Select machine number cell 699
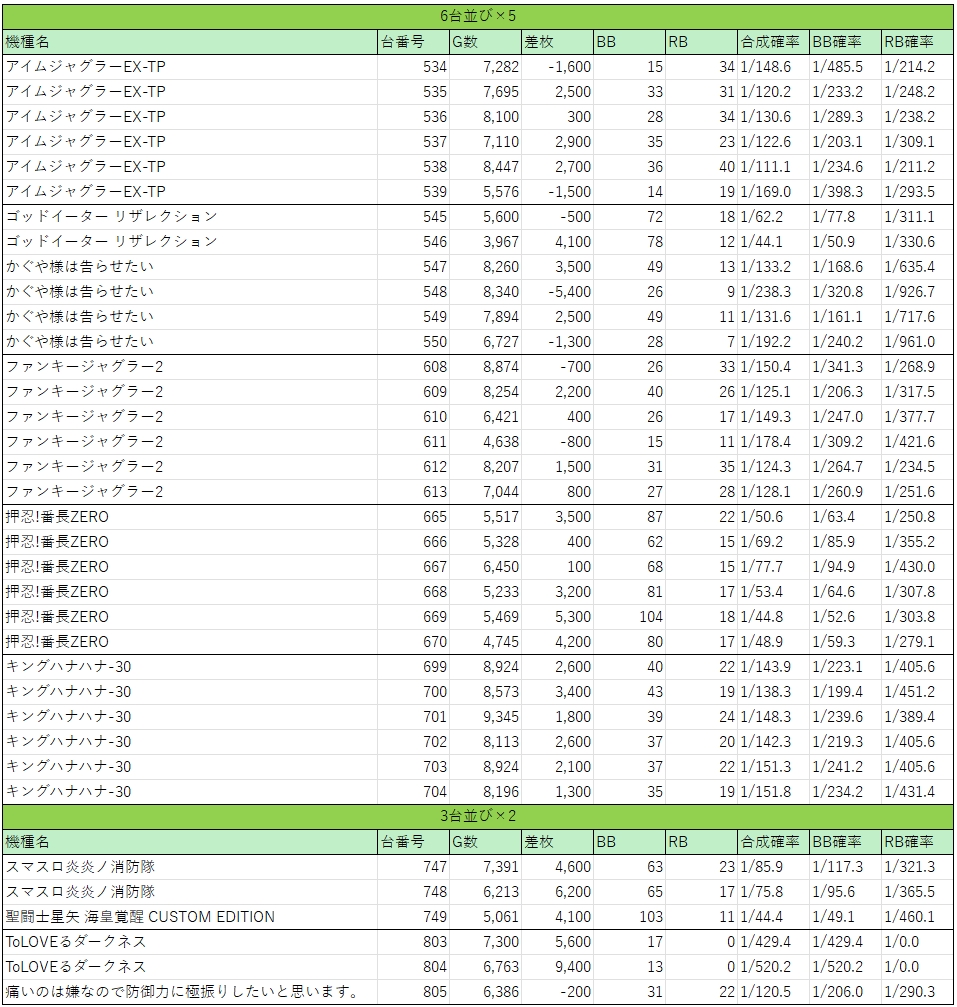Screen dimensions: 957x1007 (414, 668)
